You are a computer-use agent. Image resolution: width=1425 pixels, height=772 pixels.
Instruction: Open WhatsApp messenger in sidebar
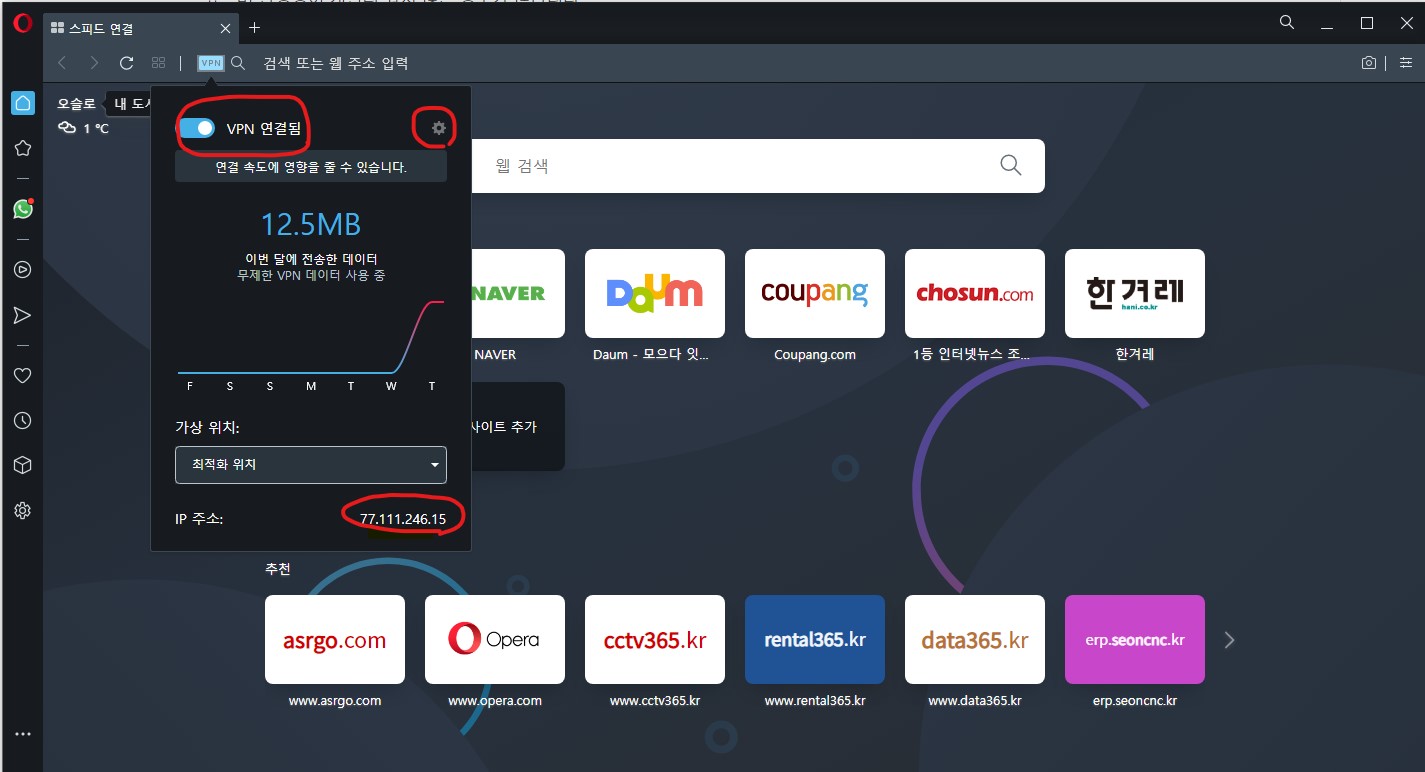pyautogui.click(x=22, y=209)
